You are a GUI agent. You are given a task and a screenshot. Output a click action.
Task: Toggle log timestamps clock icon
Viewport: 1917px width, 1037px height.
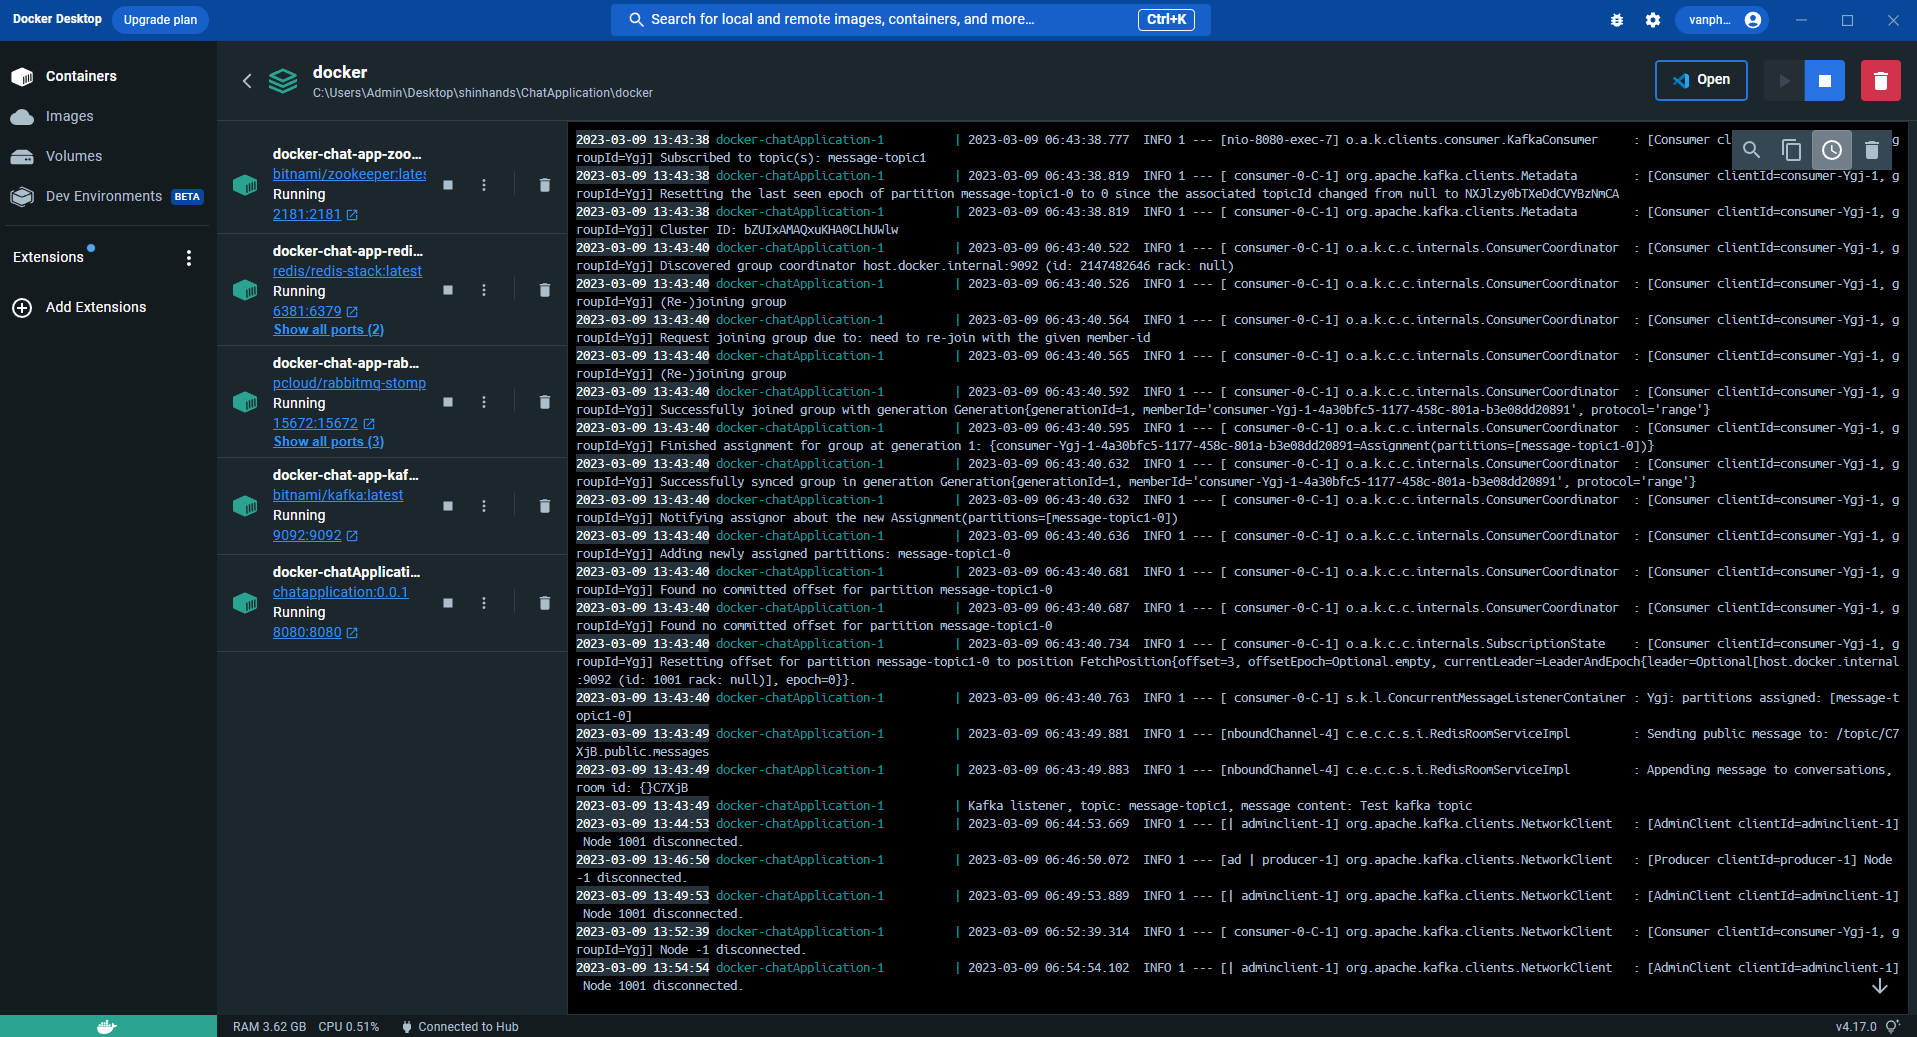[1831, 150]
